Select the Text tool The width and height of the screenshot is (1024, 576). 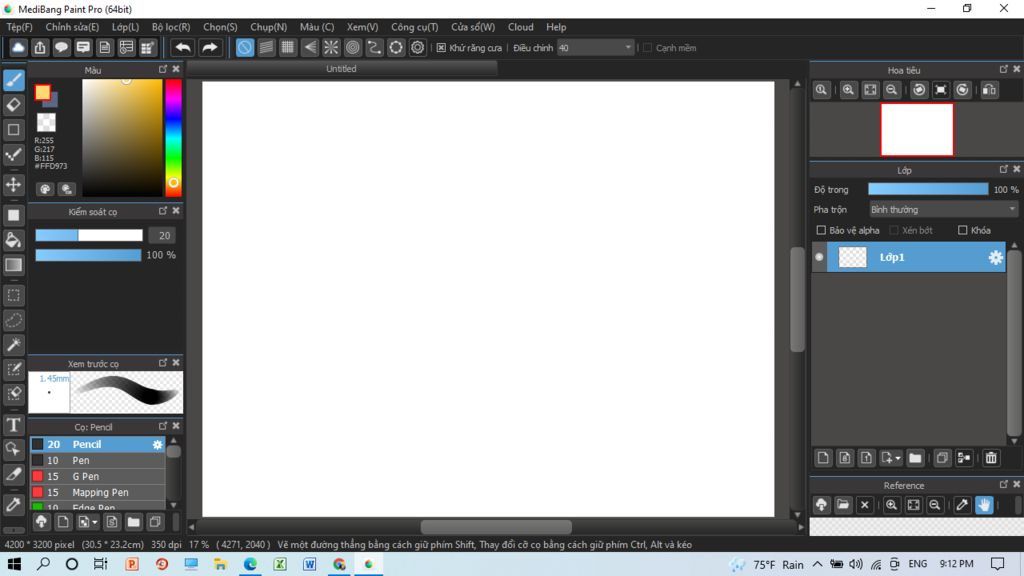point(14,425)
